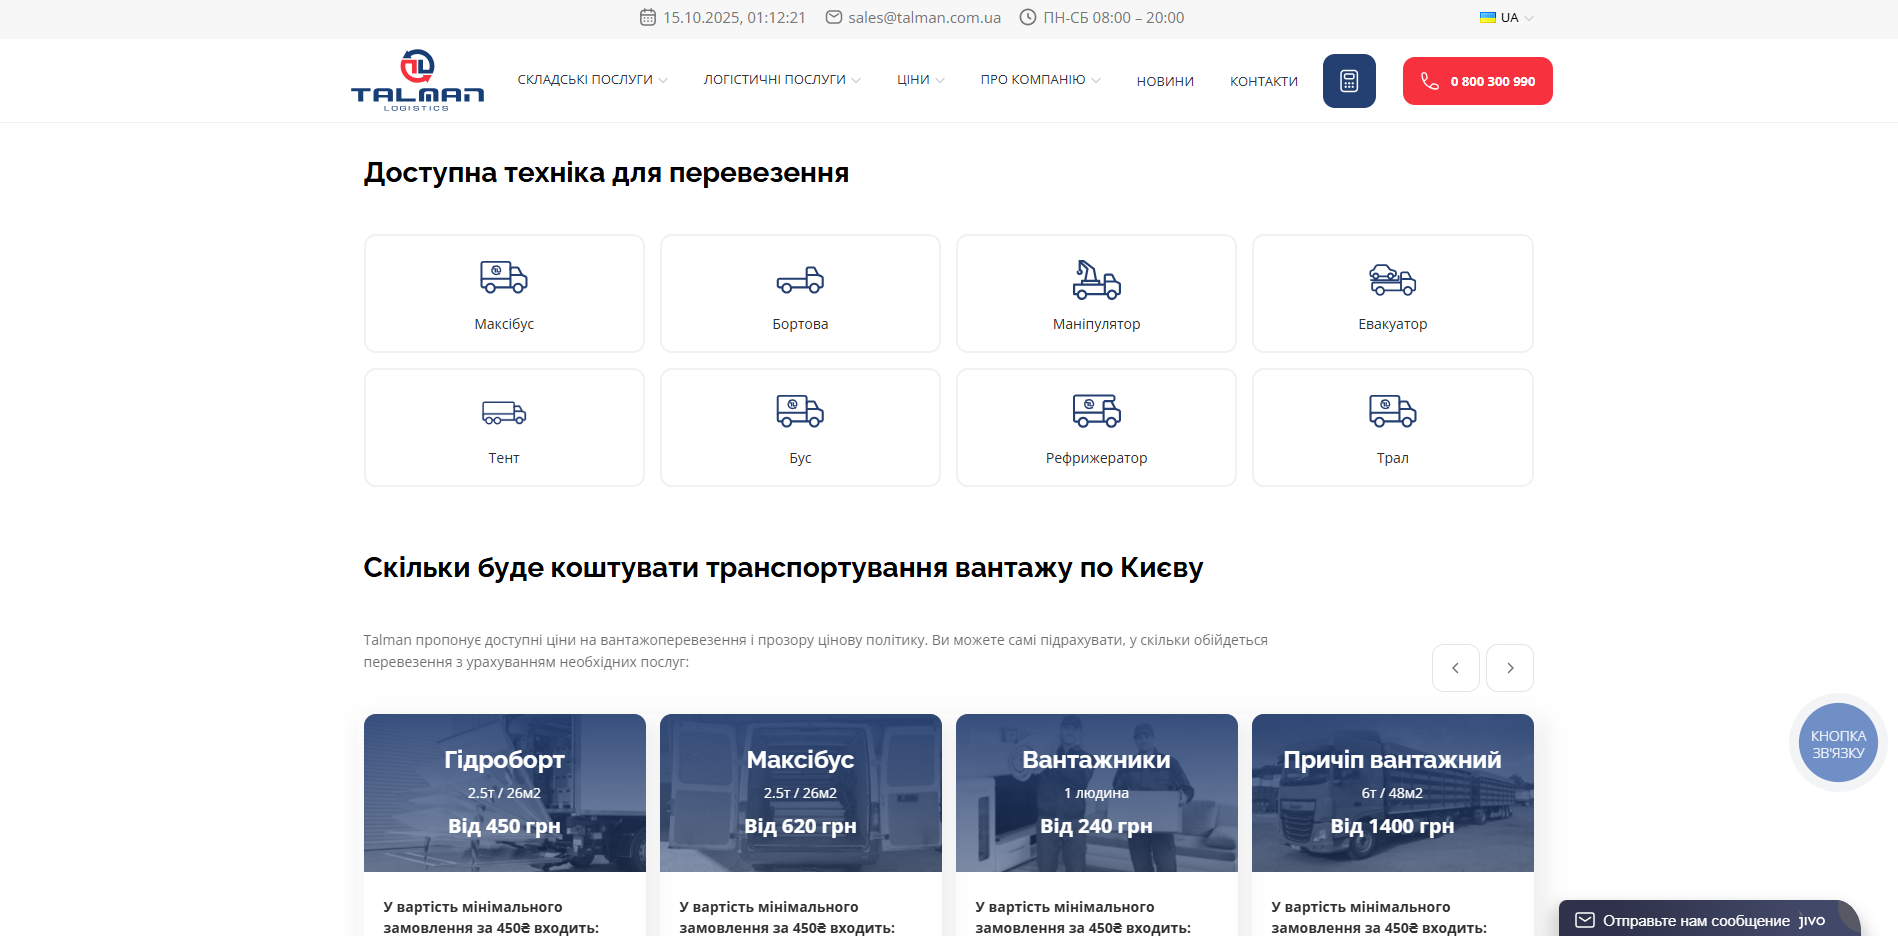Click the Тент vehicle icon
This screenshot has width=1898, height=936.
[503, 412]
